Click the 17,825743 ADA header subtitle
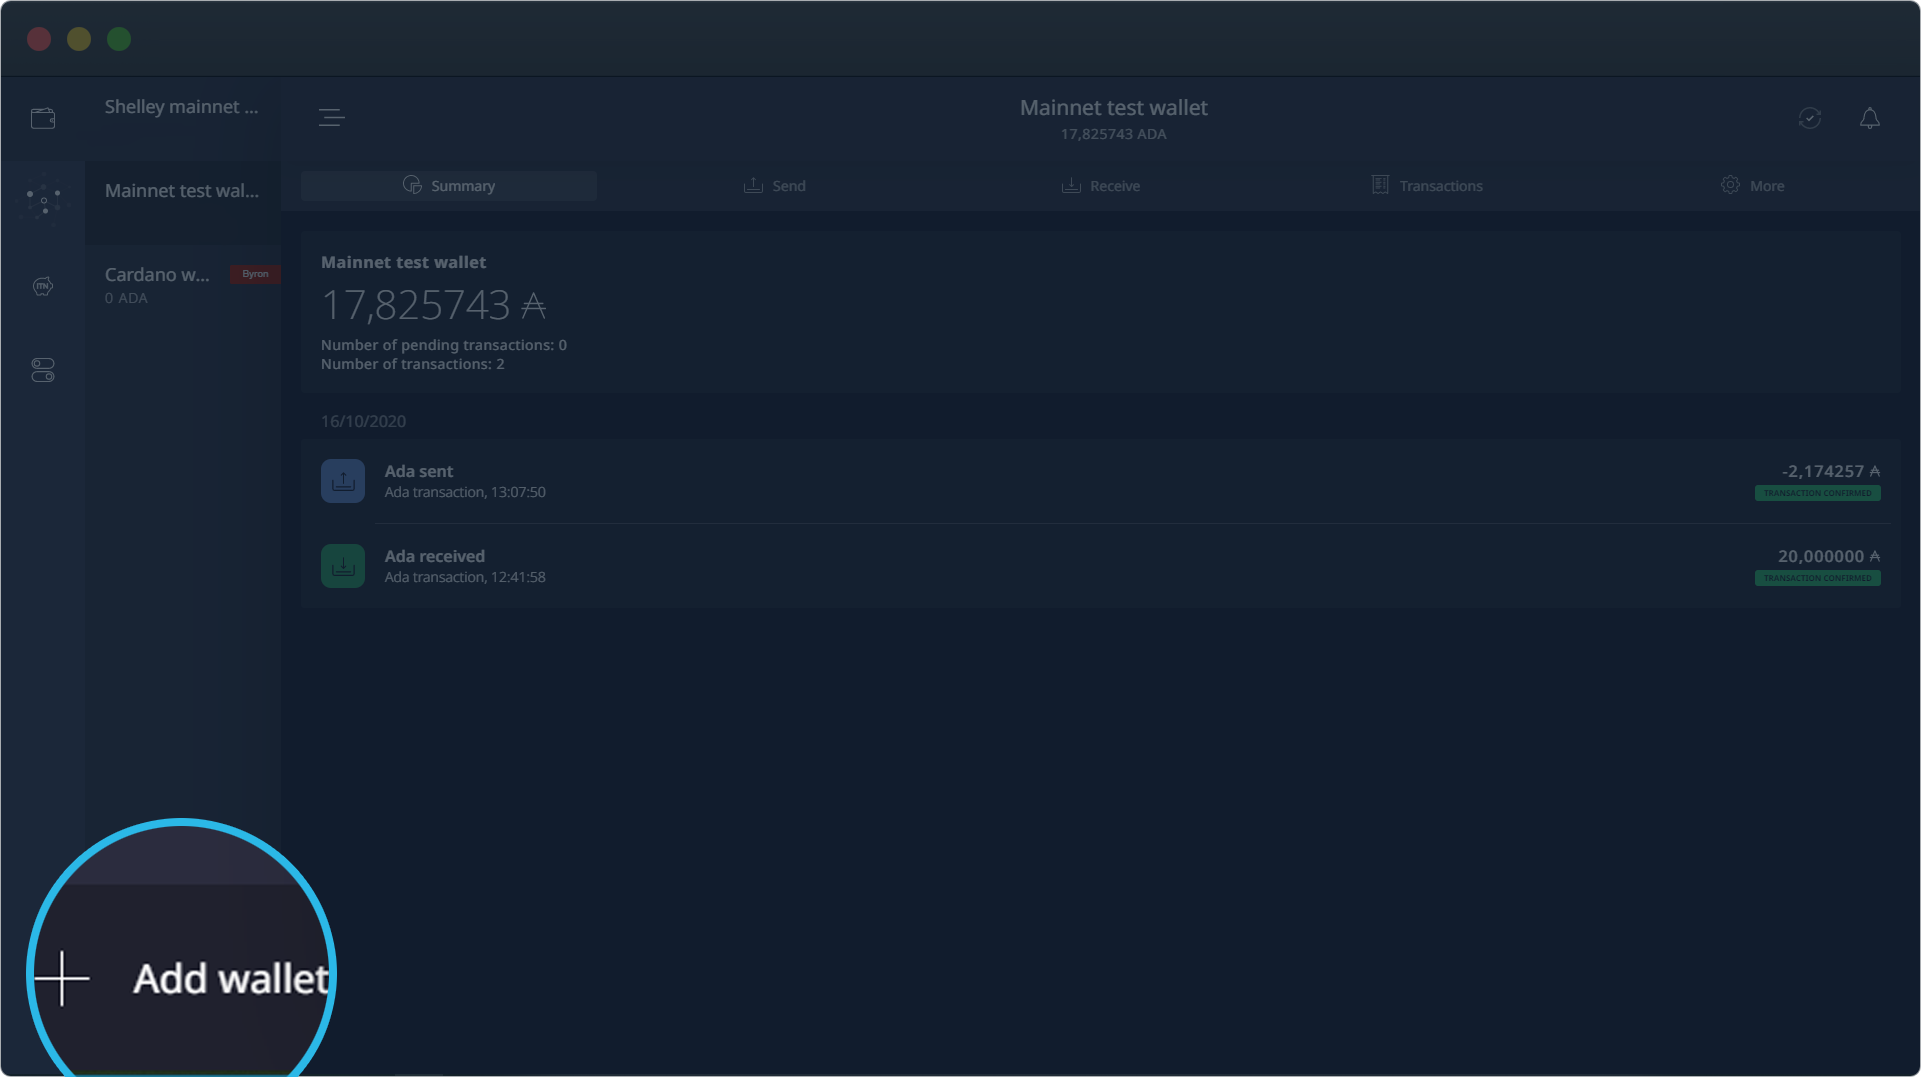The image size is (1921, 1077). point(1113,134)
